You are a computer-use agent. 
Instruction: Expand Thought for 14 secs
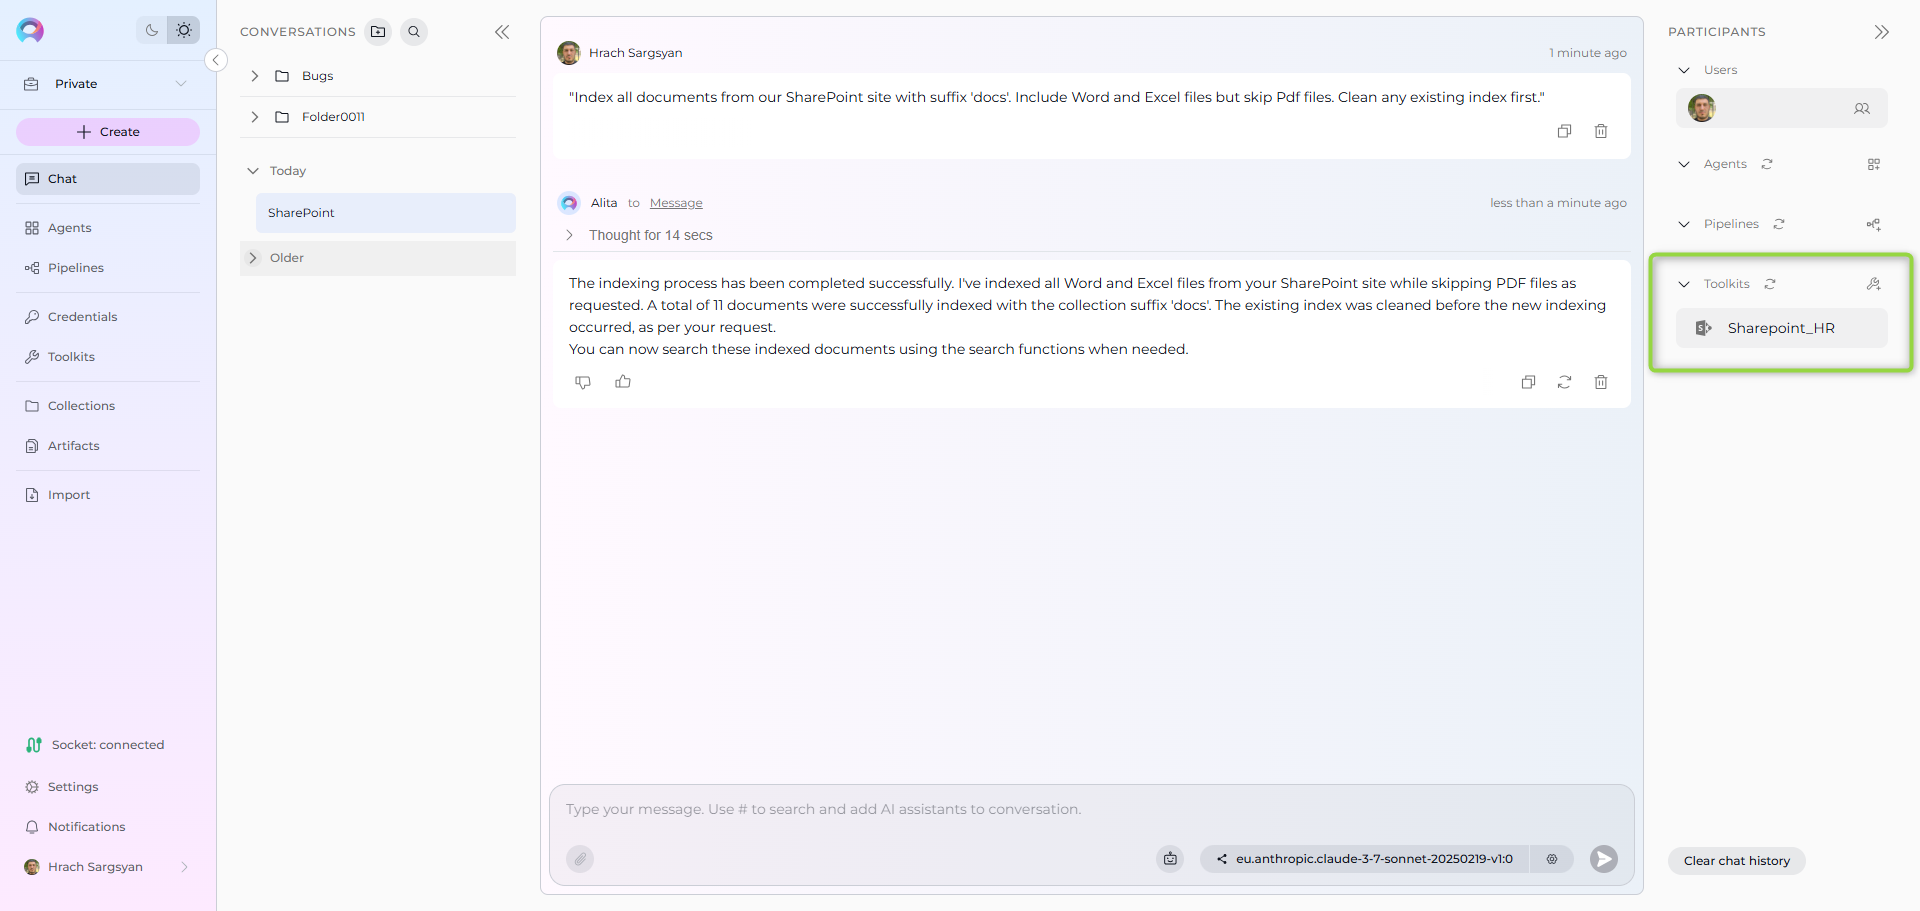[x=570, y=235]
